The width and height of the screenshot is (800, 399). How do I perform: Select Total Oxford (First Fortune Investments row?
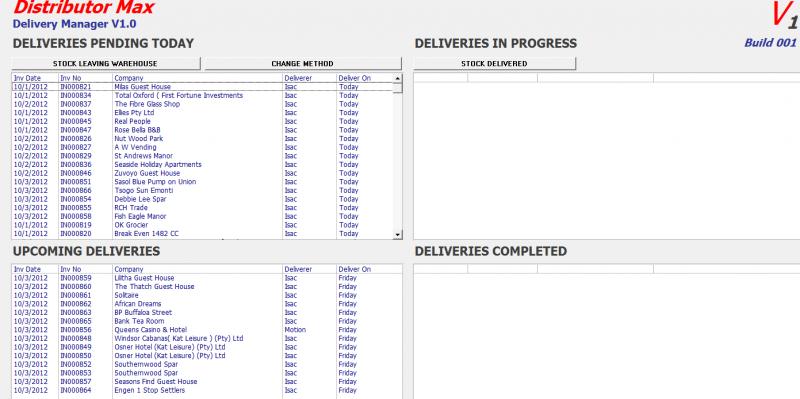(202, 95)
